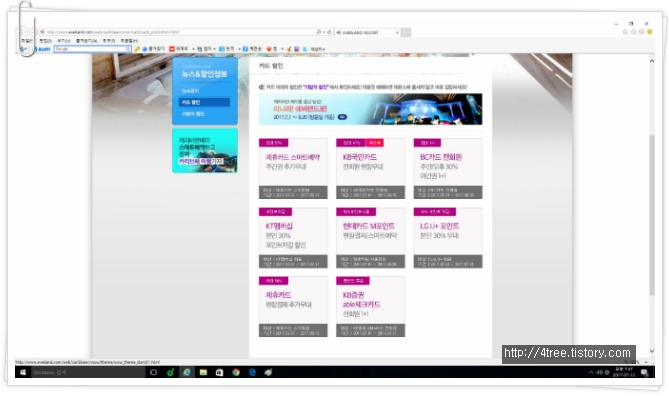The height and width of the screenshot is (396, 669).
Task: Close the EVERLAND RESORT tab
Action: tap(397, 32)
